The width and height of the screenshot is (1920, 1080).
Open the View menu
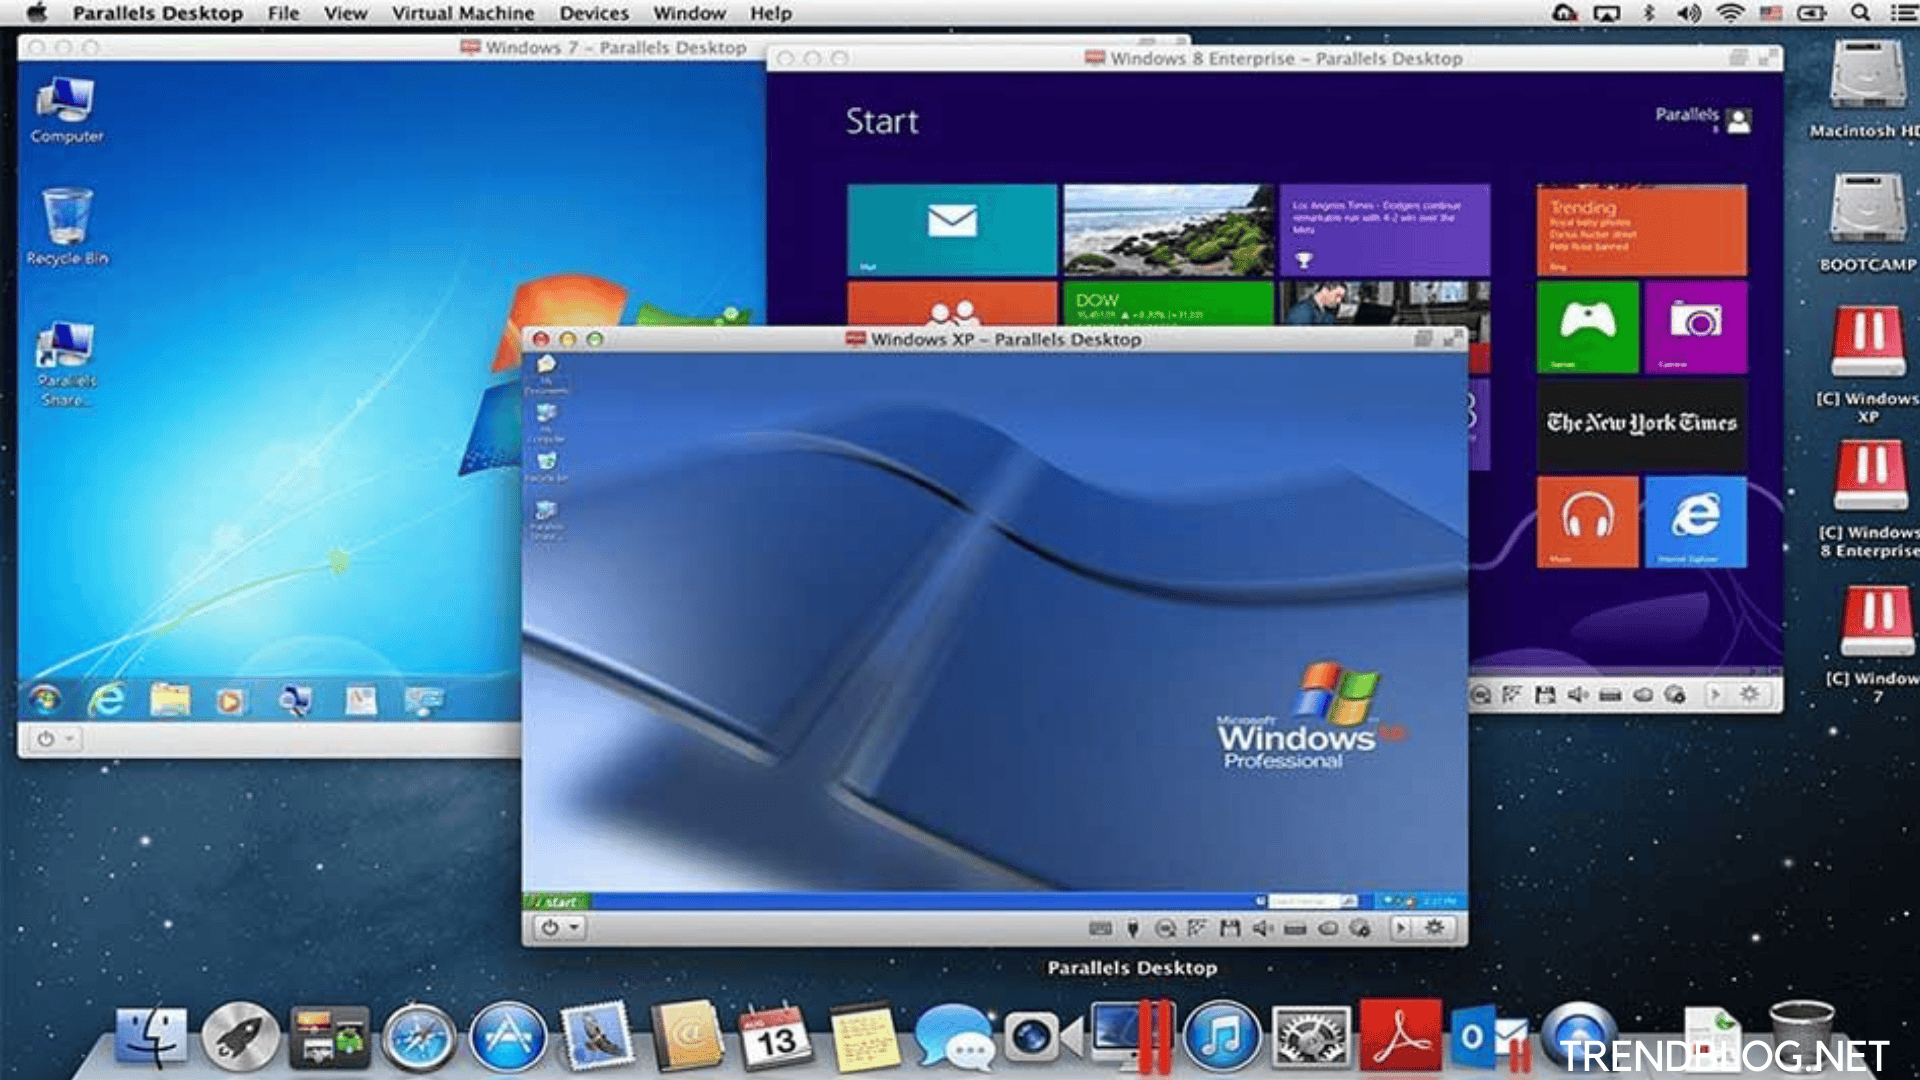[345, 13]
